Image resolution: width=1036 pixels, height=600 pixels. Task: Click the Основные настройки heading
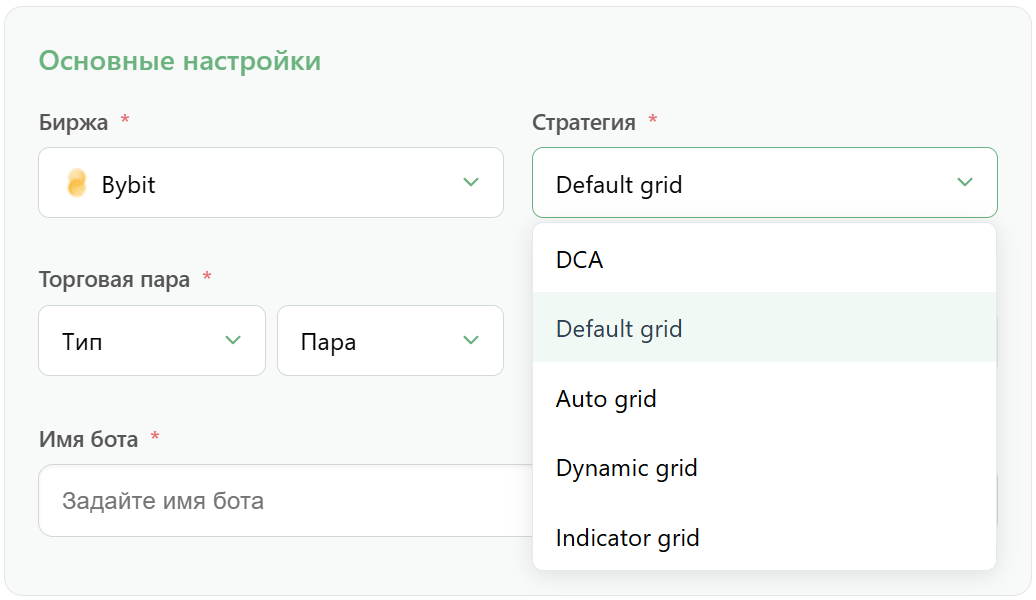(x=180, y=61)
